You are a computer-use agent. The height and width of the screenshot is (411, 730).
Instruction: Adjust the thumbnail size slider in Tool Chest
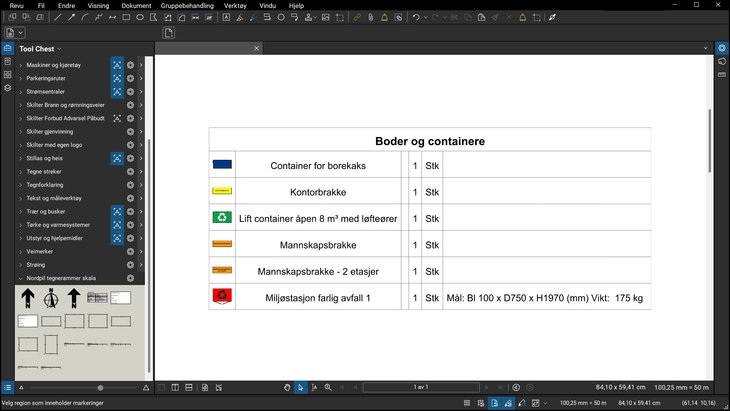(100, 387)
